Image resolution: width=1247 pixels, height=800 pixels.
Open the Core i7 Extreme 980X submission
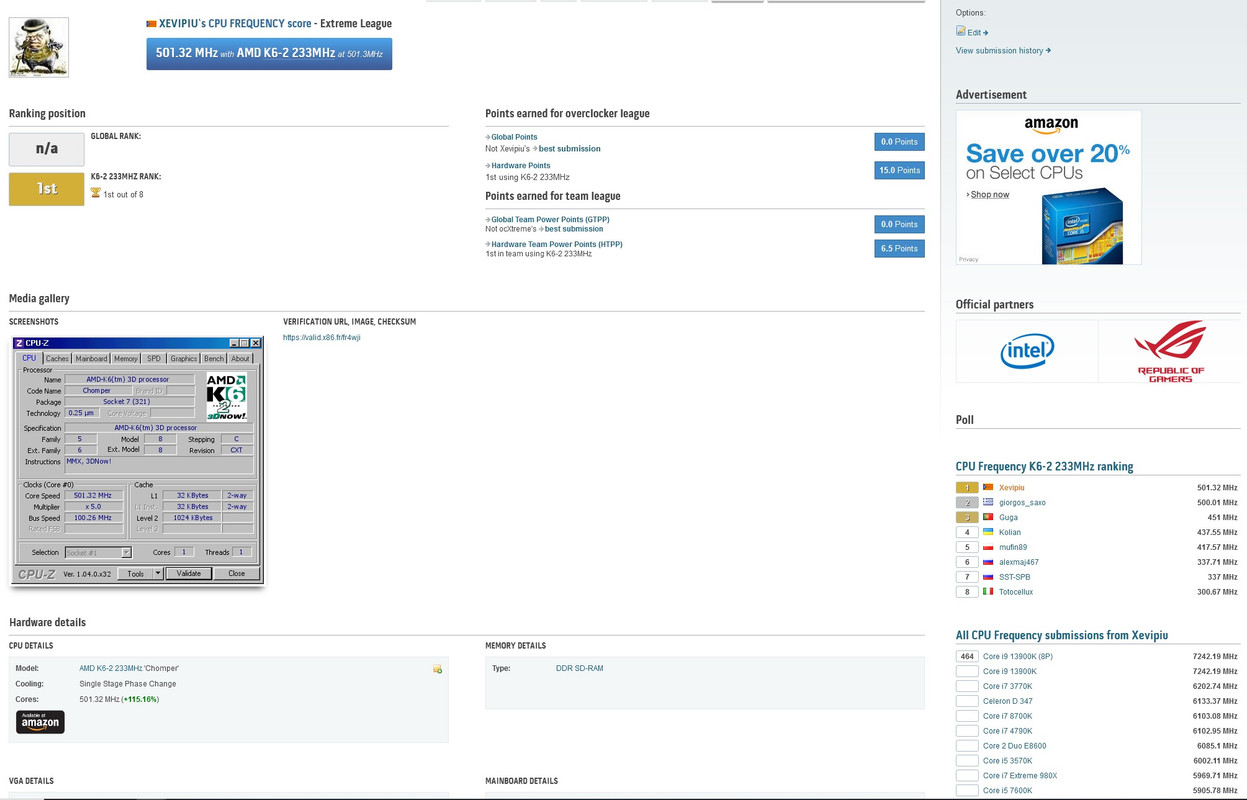1020,776
